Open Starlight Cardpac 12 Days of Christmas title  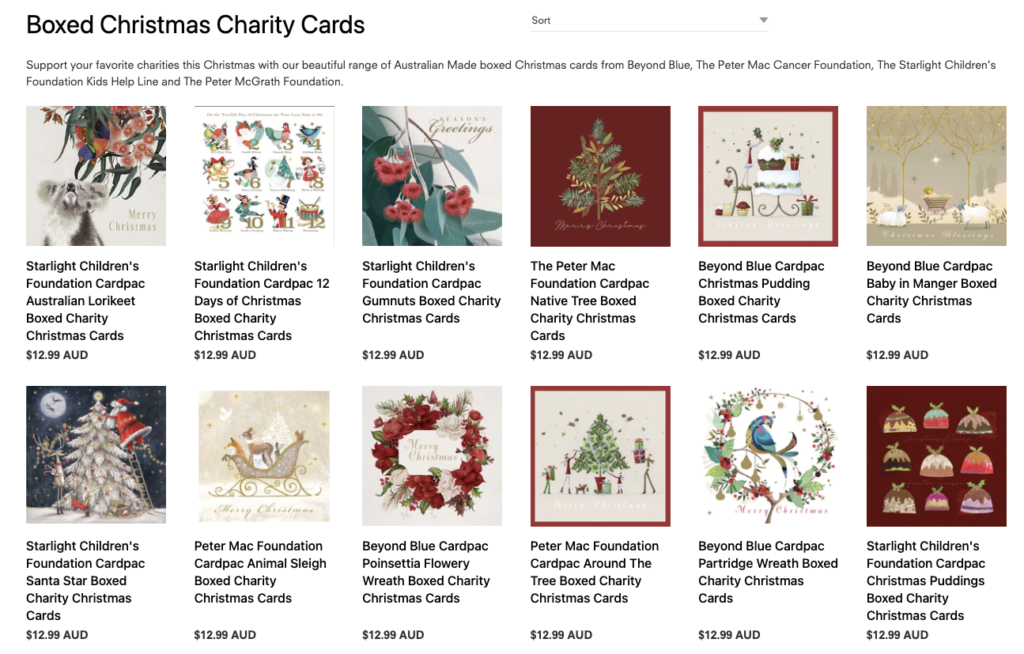(x=262, y=301)
